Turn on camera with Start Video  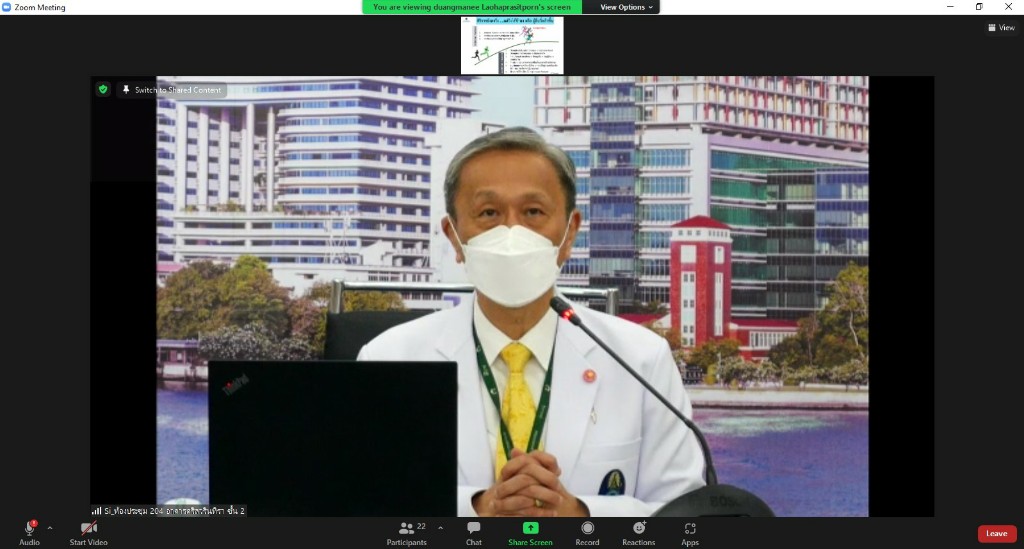click(x=89, y=529)
